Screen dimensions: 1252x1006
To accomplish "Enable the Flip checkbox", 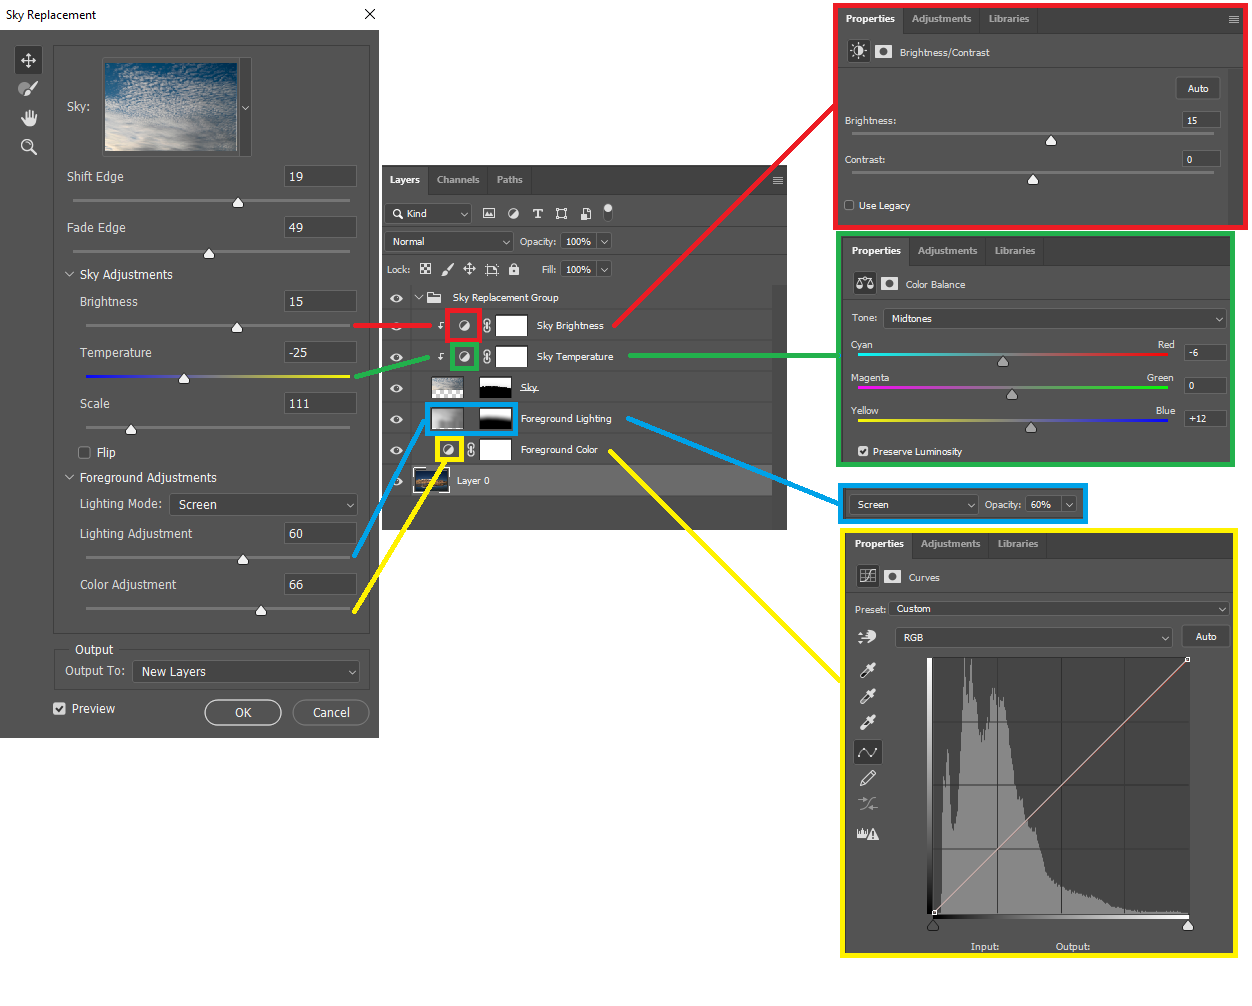I will coord(85,453).
